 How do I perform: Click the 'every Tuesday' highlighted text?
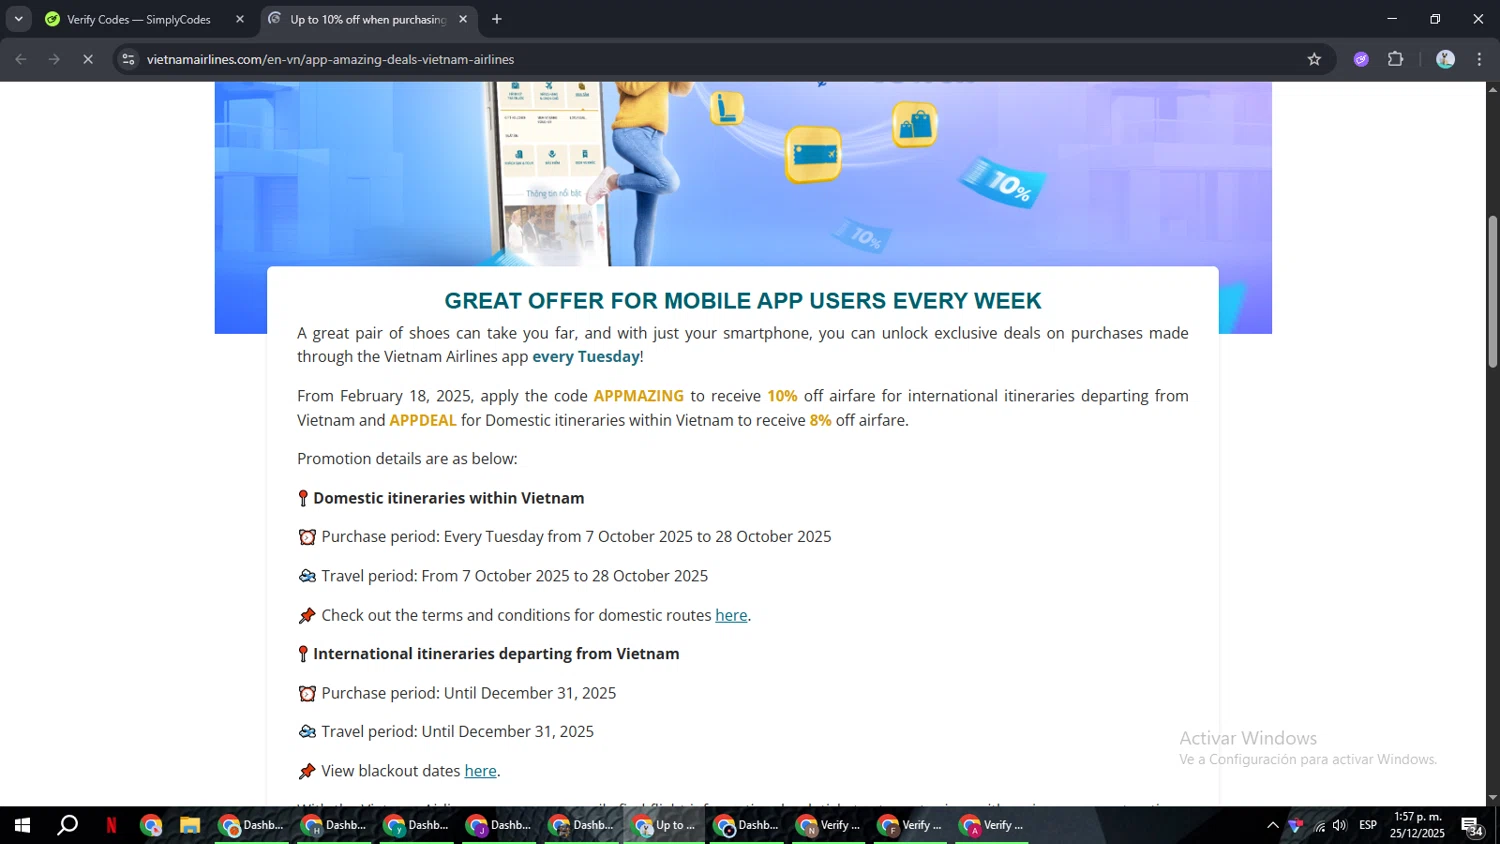(x=586, y=357)
